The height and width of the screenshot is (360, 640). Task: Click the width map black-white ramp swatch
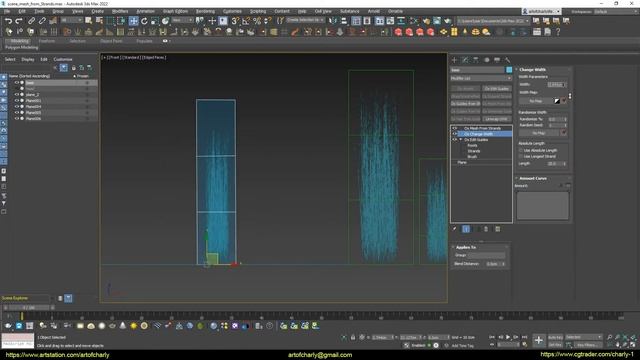tap(557, 101)
